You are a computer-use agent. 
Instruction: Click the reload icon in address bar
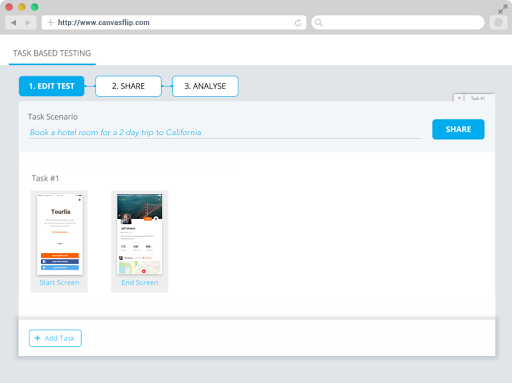[298, 23]
